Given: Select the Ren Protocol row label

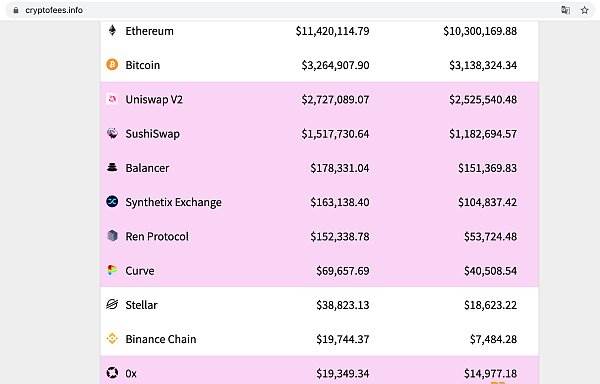Looking at the screenshot, I should click(157, 236).
